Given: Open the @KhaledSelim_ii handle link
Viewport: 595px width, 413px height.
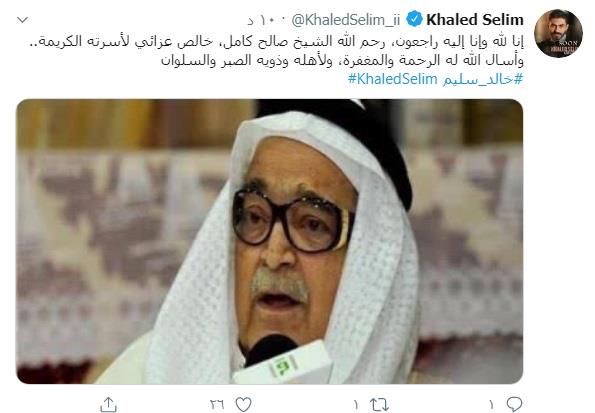Looking at the screenshot, I should pos(346,20).
